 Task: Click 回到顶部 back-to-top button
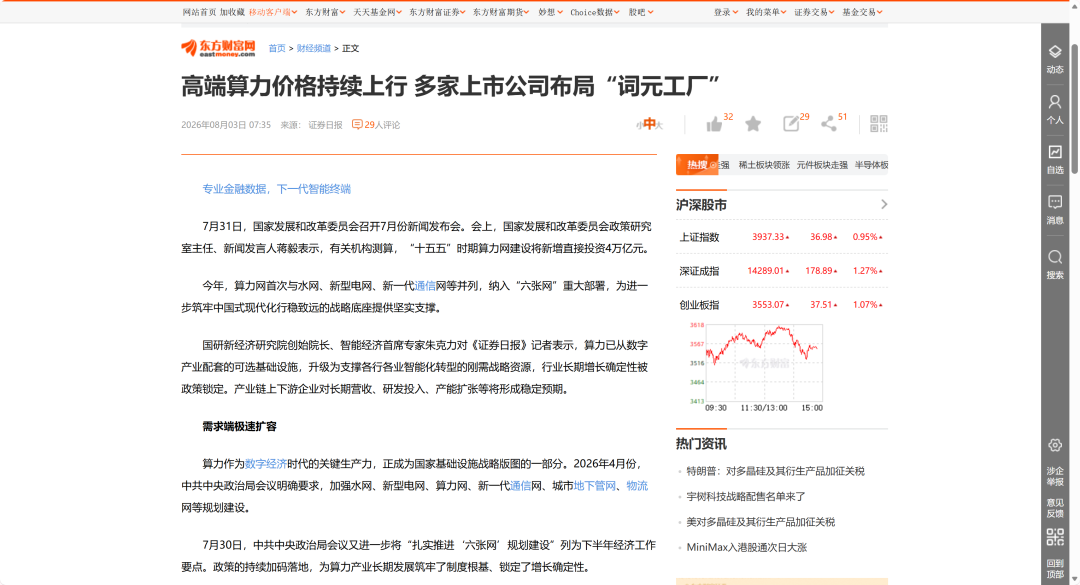coord(1055,568)
